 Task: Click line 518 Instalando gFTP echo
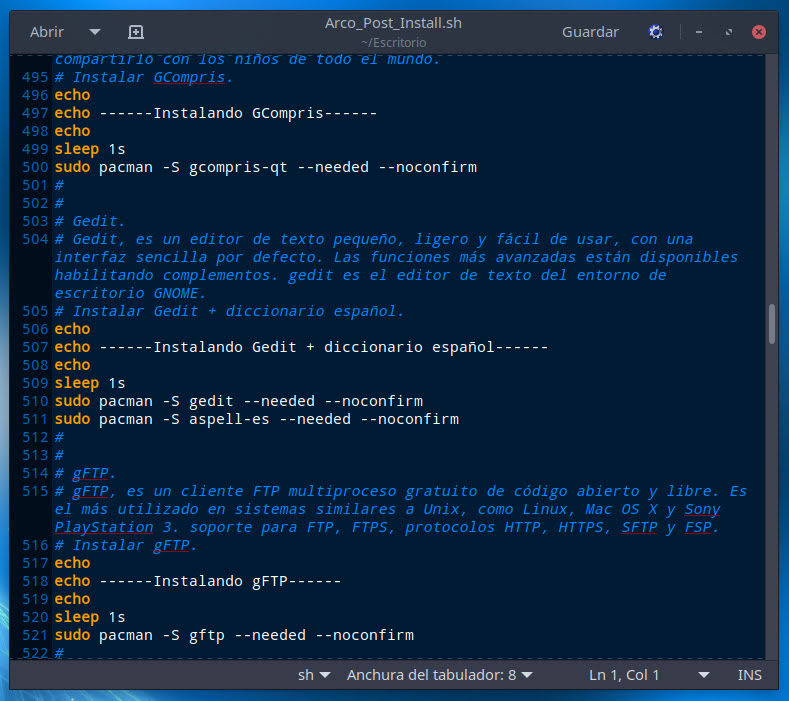(x=198, y=581)
